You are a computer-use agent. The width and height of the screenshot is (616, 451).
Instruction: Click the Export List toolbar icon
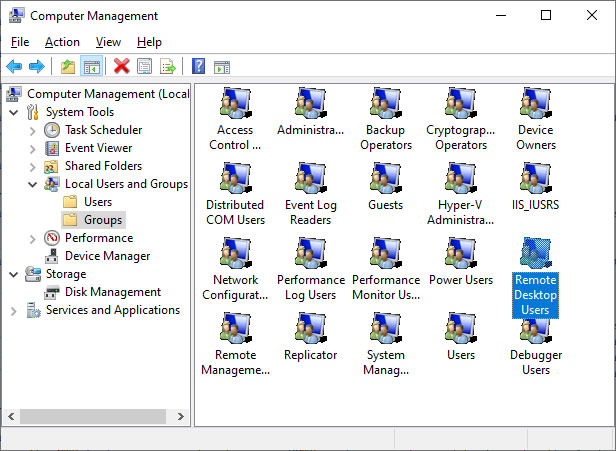[x=168, y=66]
